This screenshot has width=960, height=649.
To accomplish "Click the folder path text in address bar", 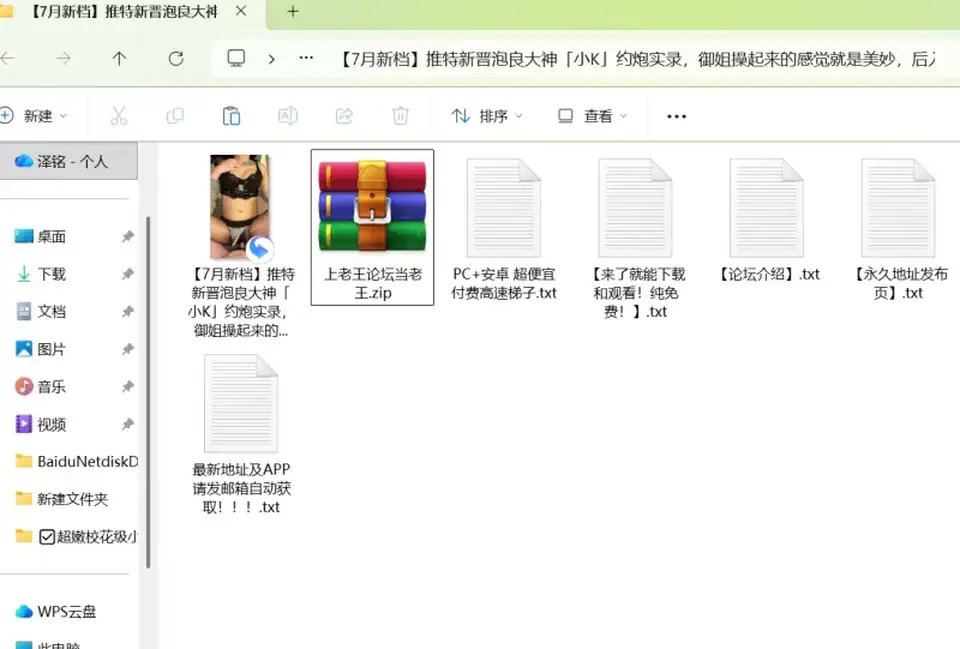I will point(636,59).
